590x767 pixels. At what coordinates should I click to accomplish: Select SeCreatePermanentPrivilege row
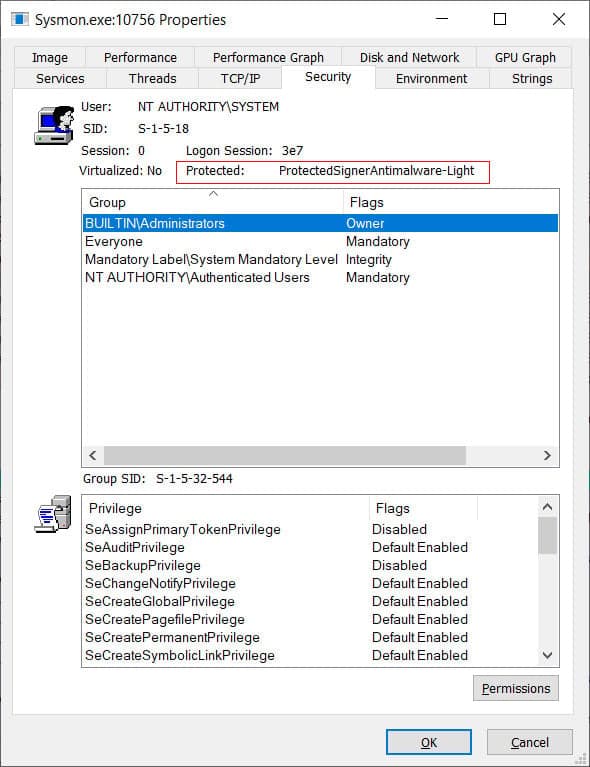coord(310,637)
